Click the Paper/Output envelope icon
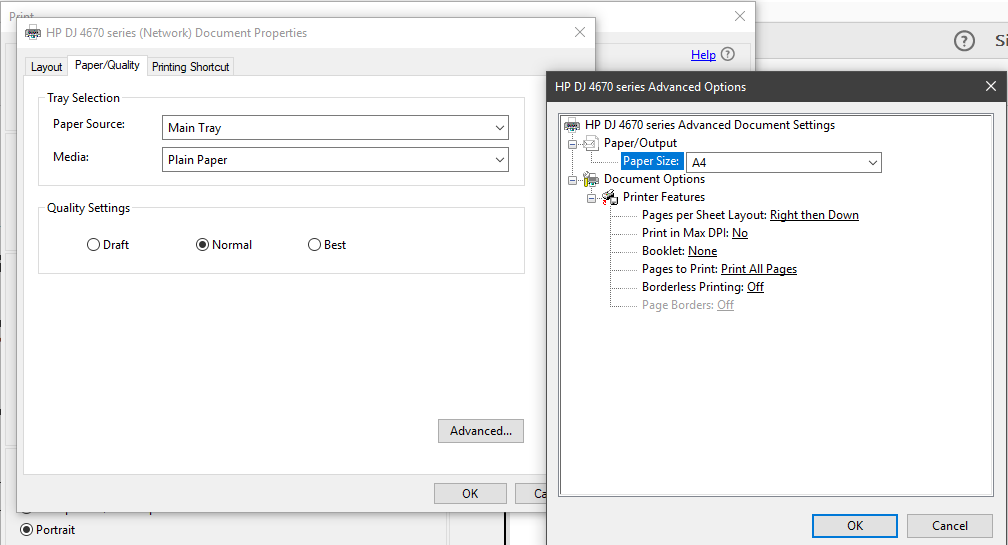The height and width of the screenshot is (545, 1008). tap(591, 143)
